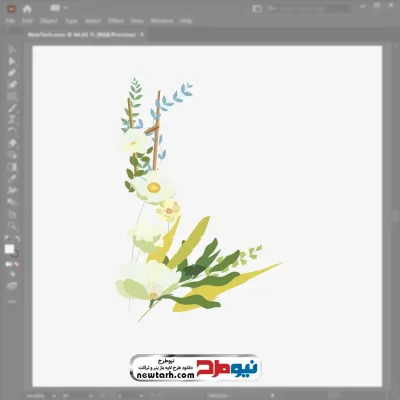
Task: Select the Gradient tool
Action: click(12, 167)
